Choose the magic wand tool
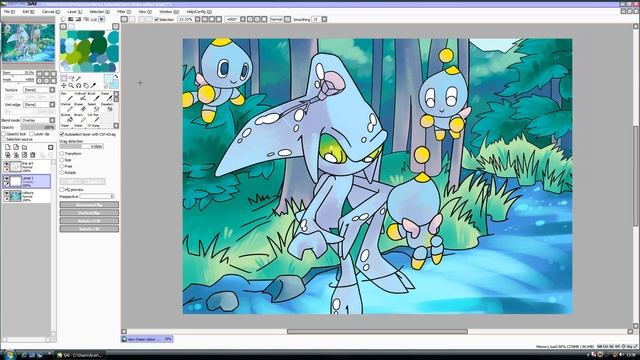Image resolution: width=640 pixels, height=360 pixels. pyautogui.click(x=79, y=78)
